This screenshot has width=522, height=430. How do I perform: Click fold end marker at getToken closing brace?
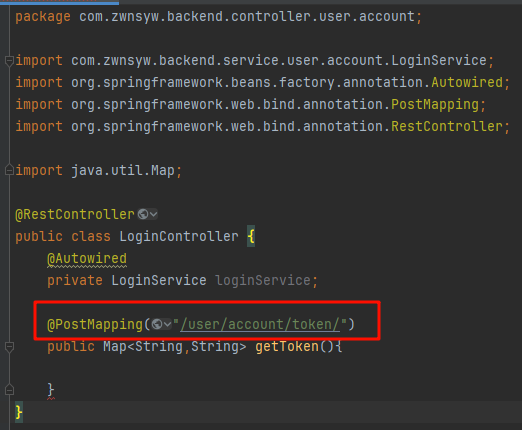click(9, 390)
